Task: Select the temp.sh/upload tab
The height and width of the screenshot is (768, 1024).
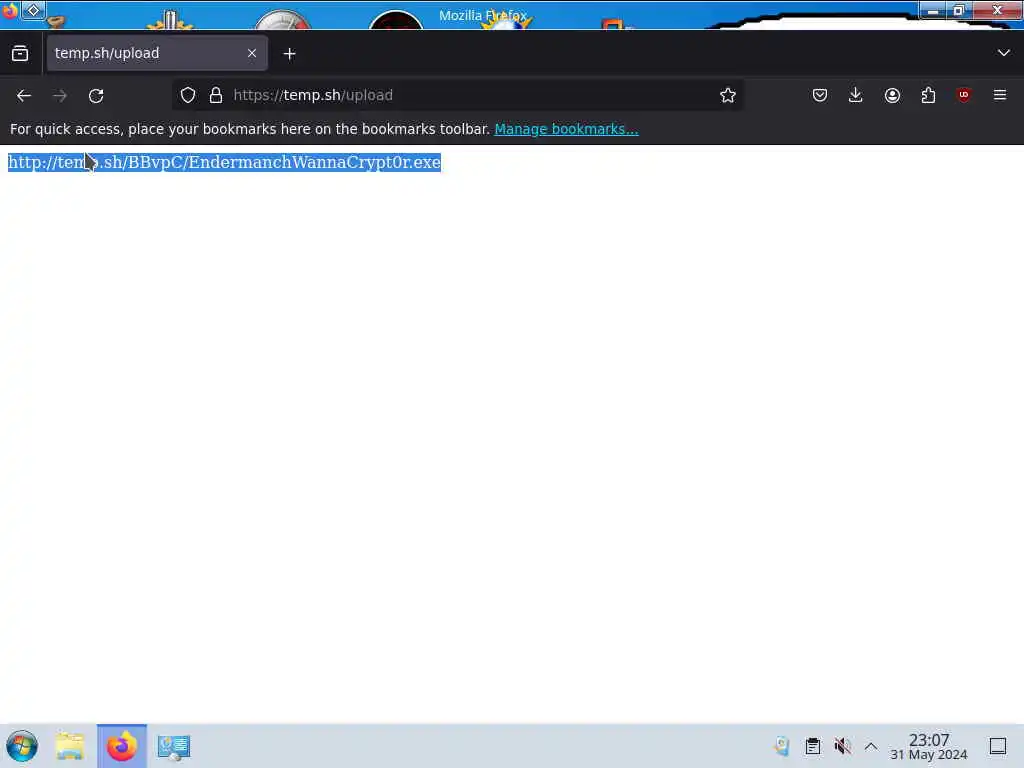Action: pyautogui.click(x=157, y=53)
